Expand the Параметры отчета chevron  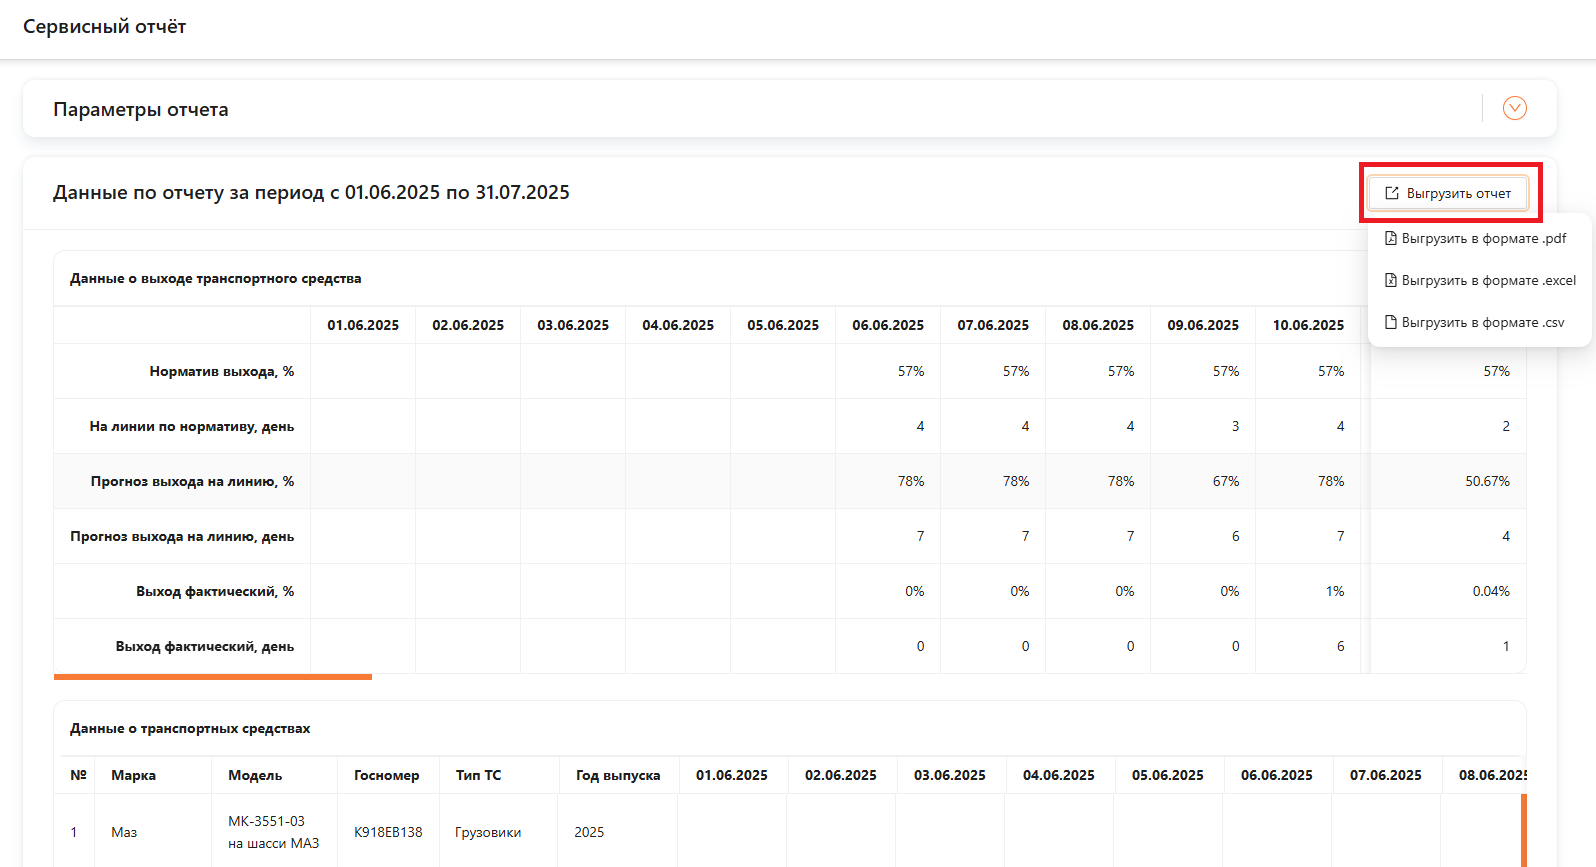click(1514, 108)
